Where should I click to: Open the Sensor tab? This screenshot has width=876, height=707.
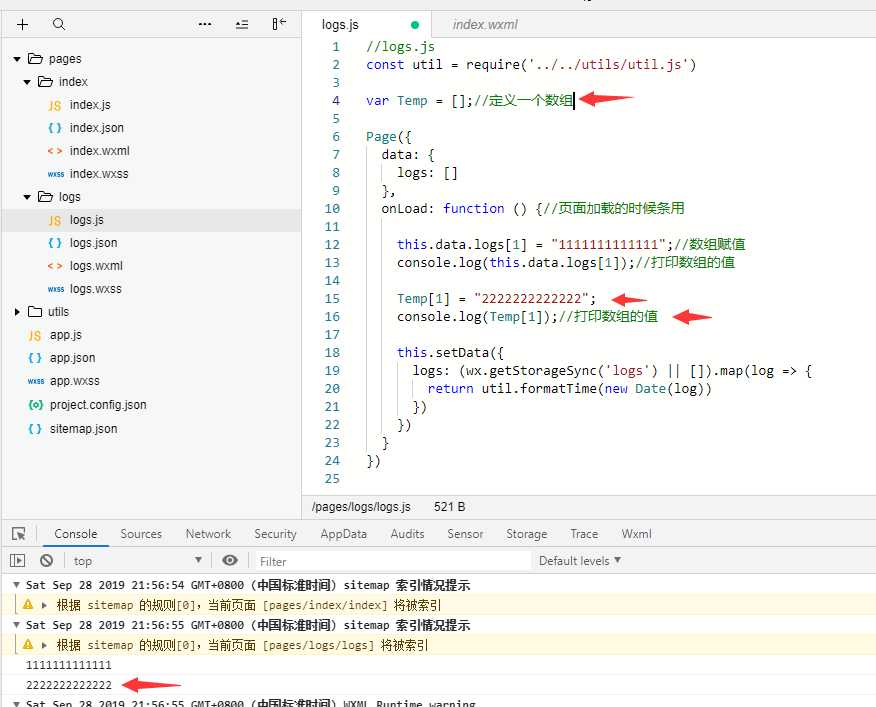(x=465, y=534)
